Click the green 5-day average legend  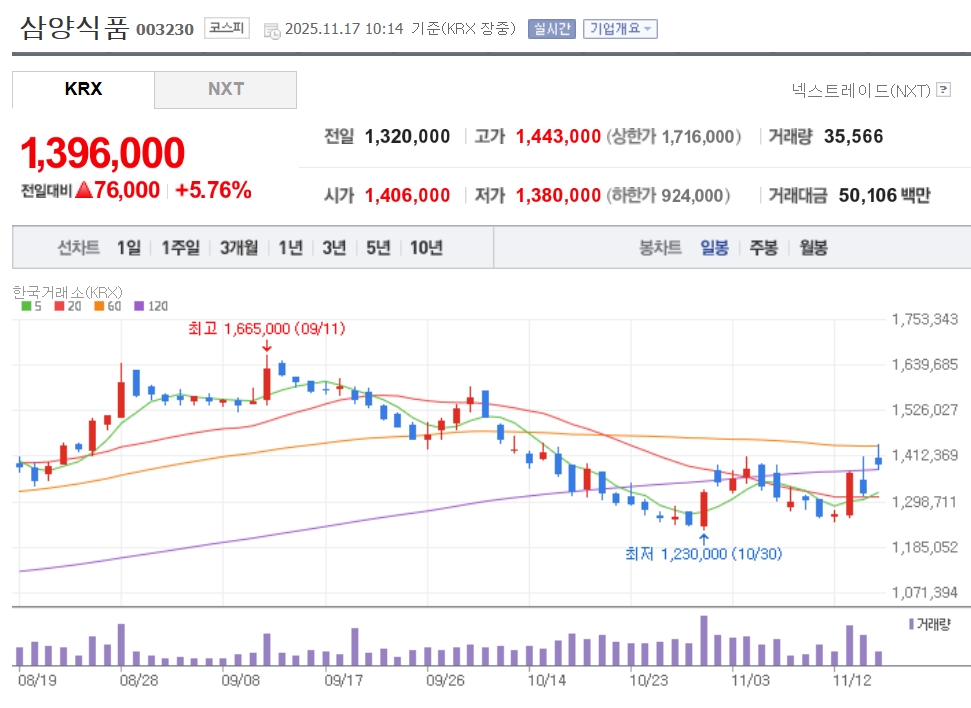[31, 306]
